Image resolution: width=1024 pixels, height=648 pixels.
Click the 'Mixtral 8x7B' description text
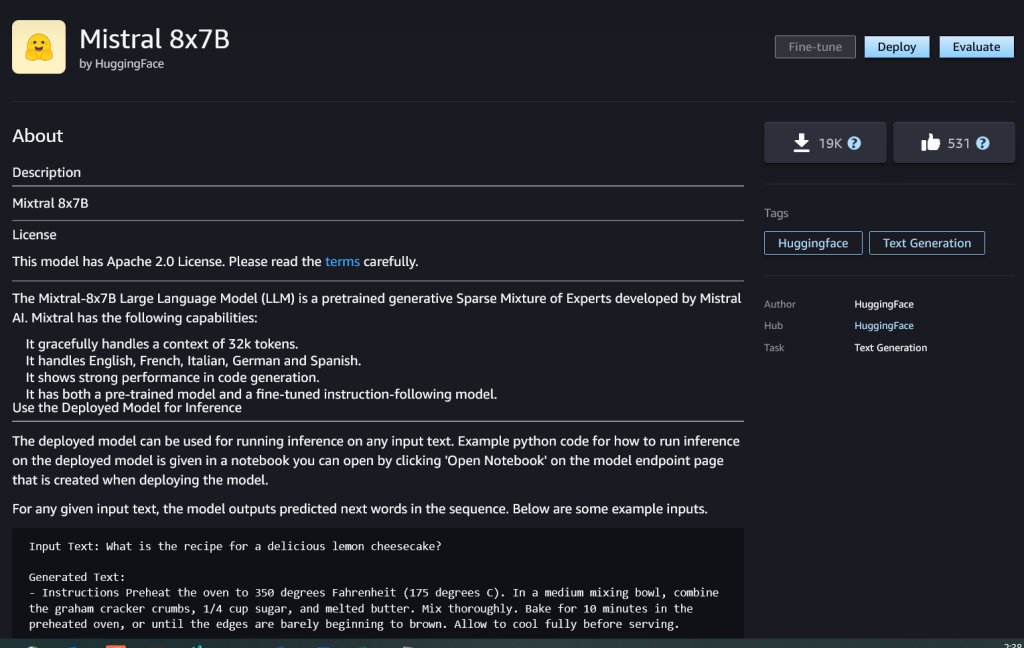point(50,203)
